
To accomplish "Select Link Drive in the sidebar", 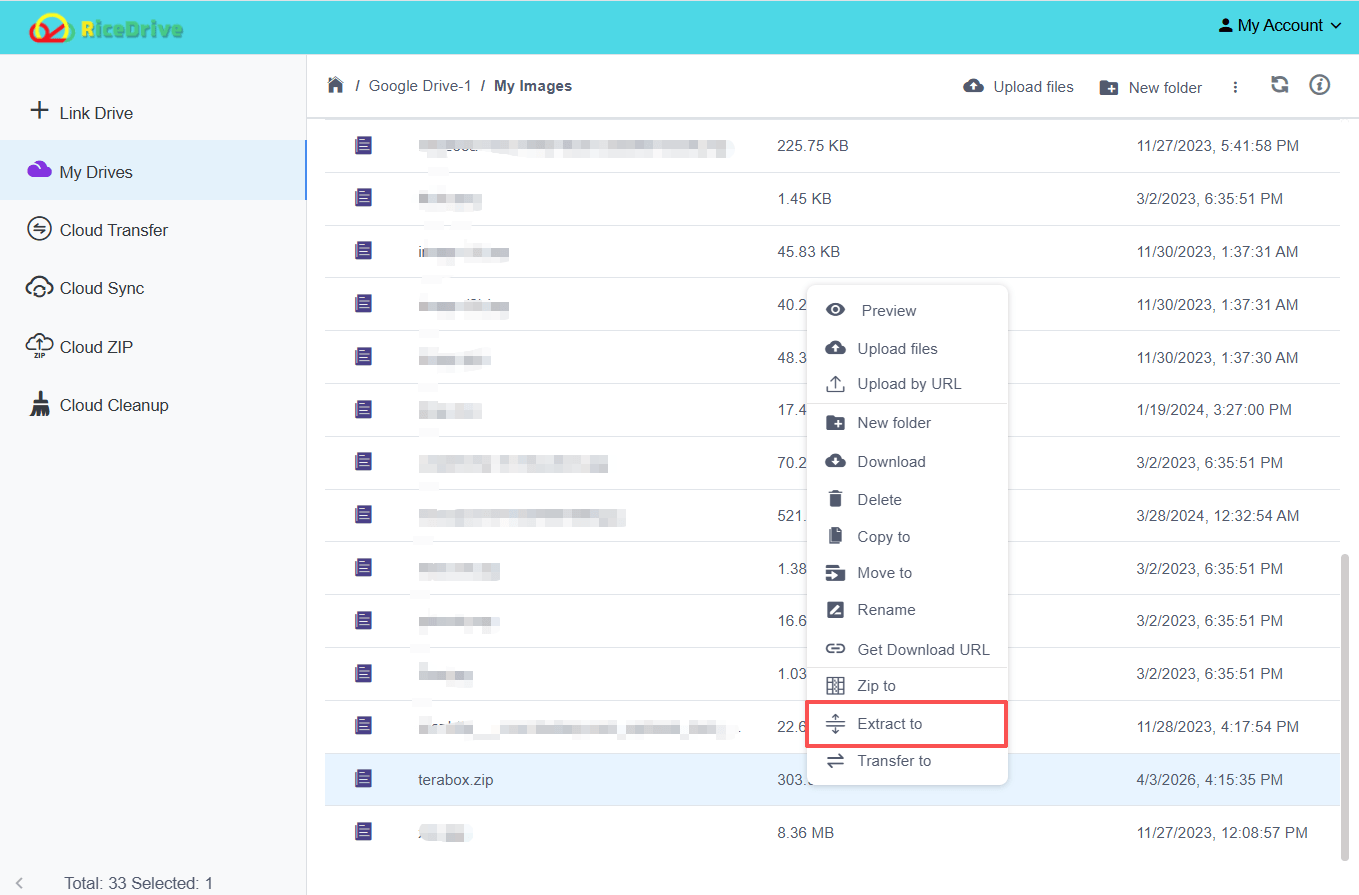I will point(95,112).
